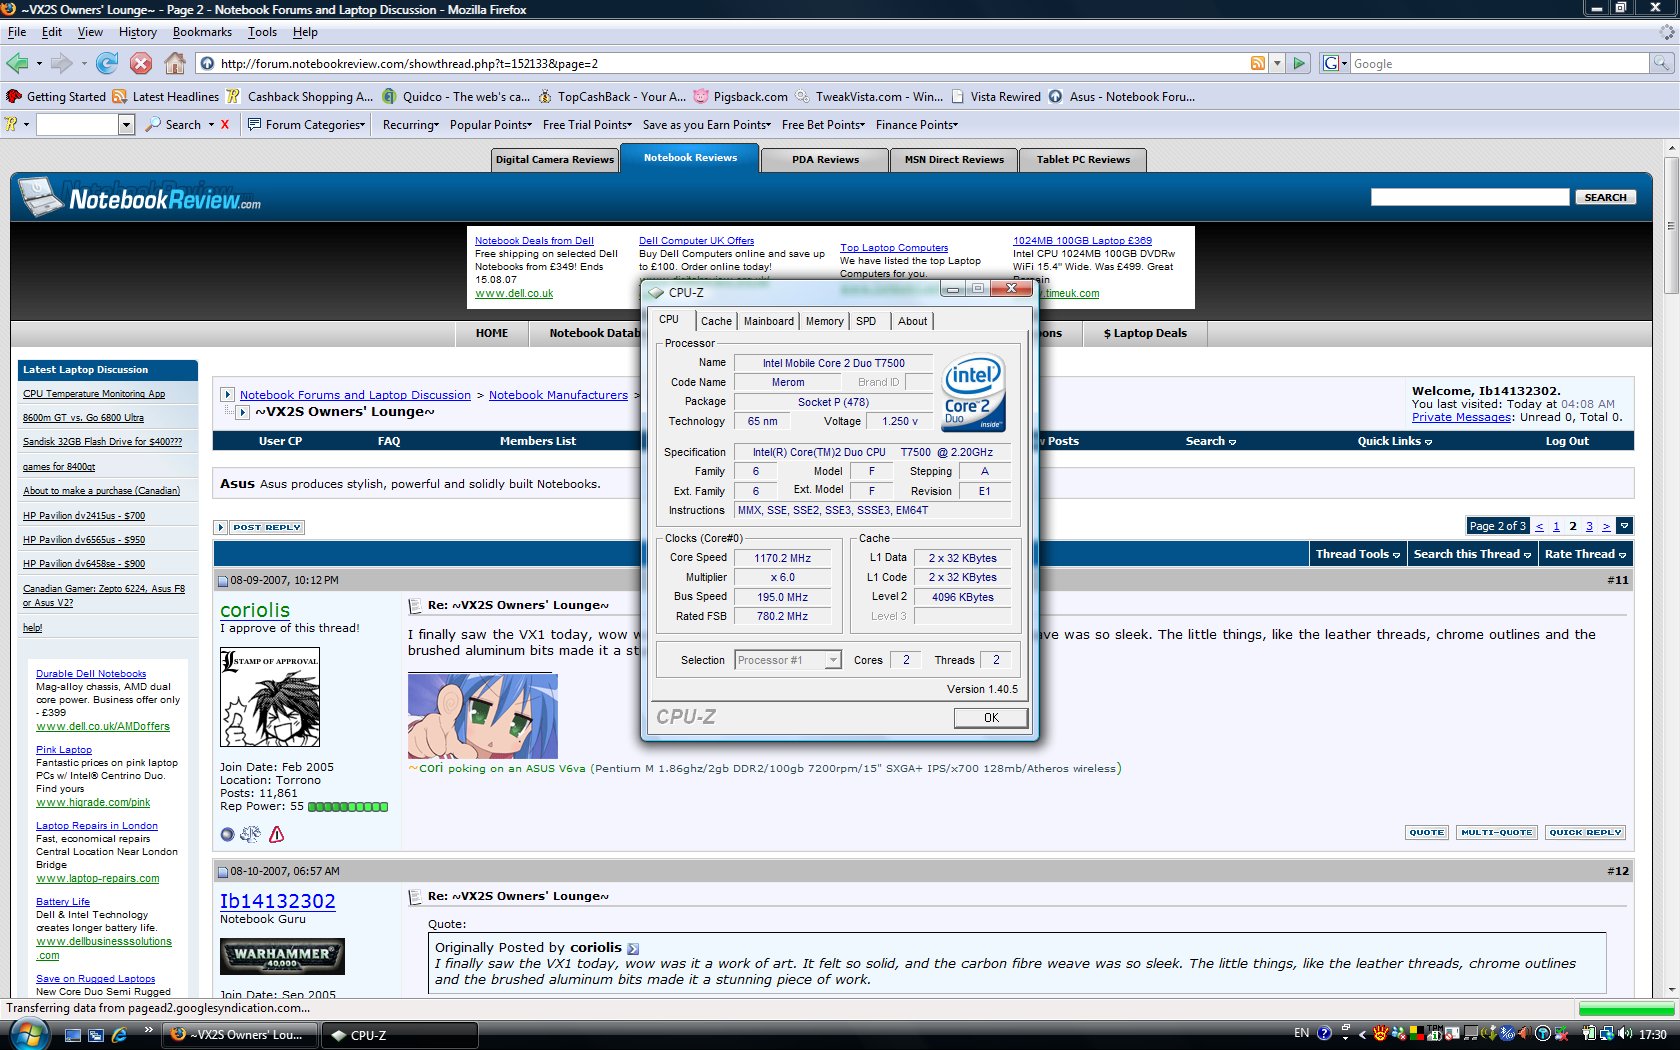Open Private Messages link

click(x=1461, y=417)
